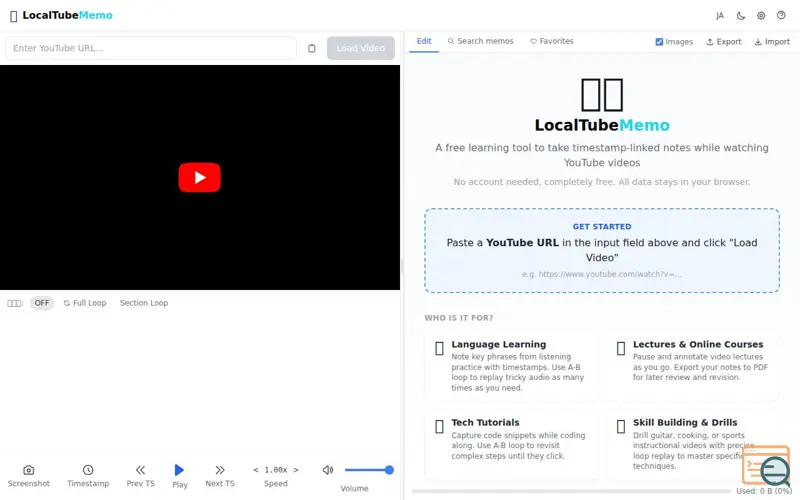Screen dimensions: 800x500
Task: Take a Screenshot with camera icon
Action: point(29,470)
